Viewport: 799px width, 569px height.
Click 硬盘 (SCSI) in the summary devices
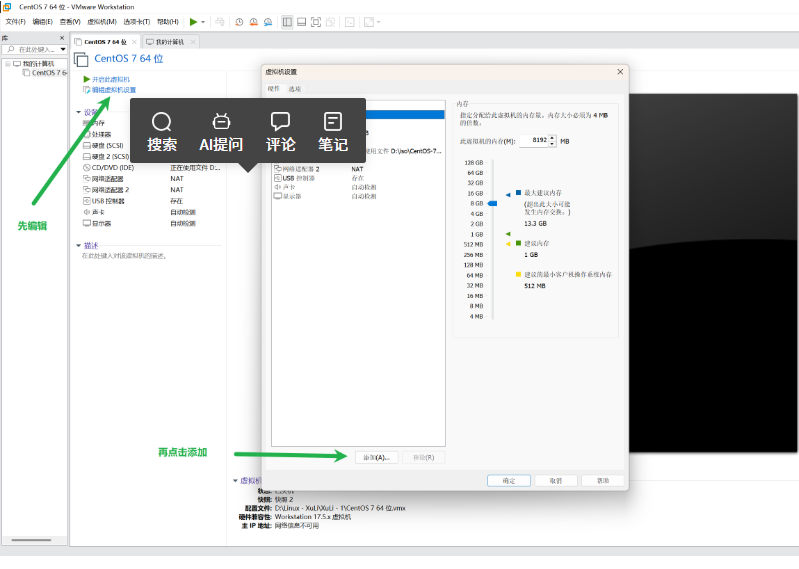tap(103, 145)
